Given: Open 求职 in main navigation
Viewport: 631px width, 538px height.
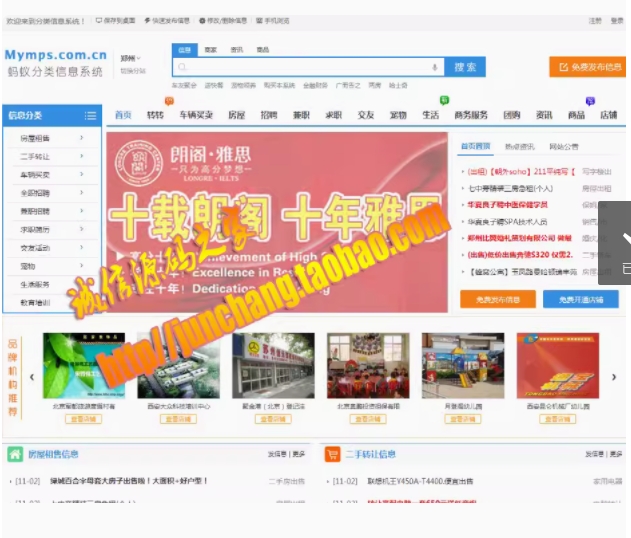Looking at the screenshot, I should point(334,115).
